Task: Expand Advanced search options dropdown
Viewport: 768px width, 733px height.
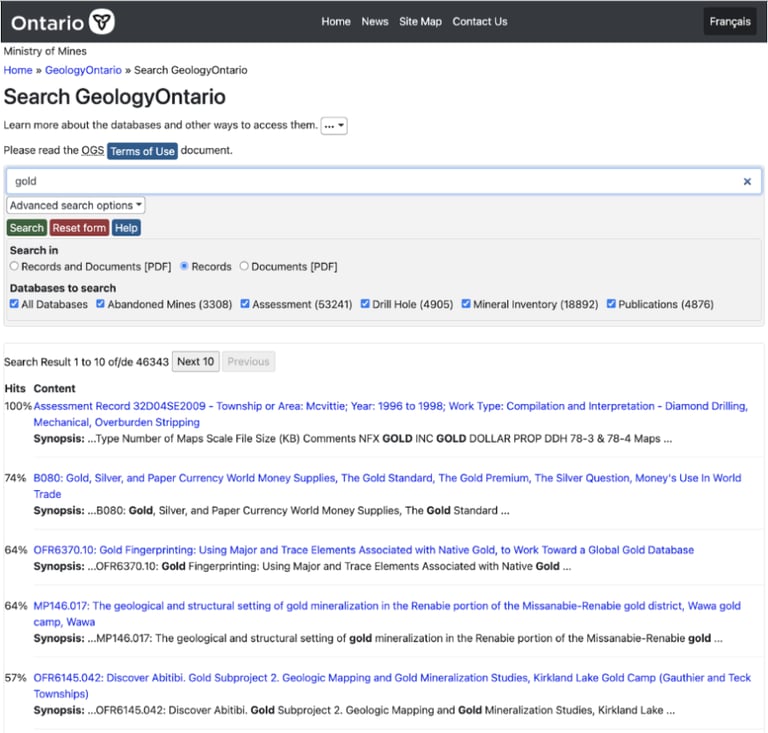Action: (x=75, y=205)
